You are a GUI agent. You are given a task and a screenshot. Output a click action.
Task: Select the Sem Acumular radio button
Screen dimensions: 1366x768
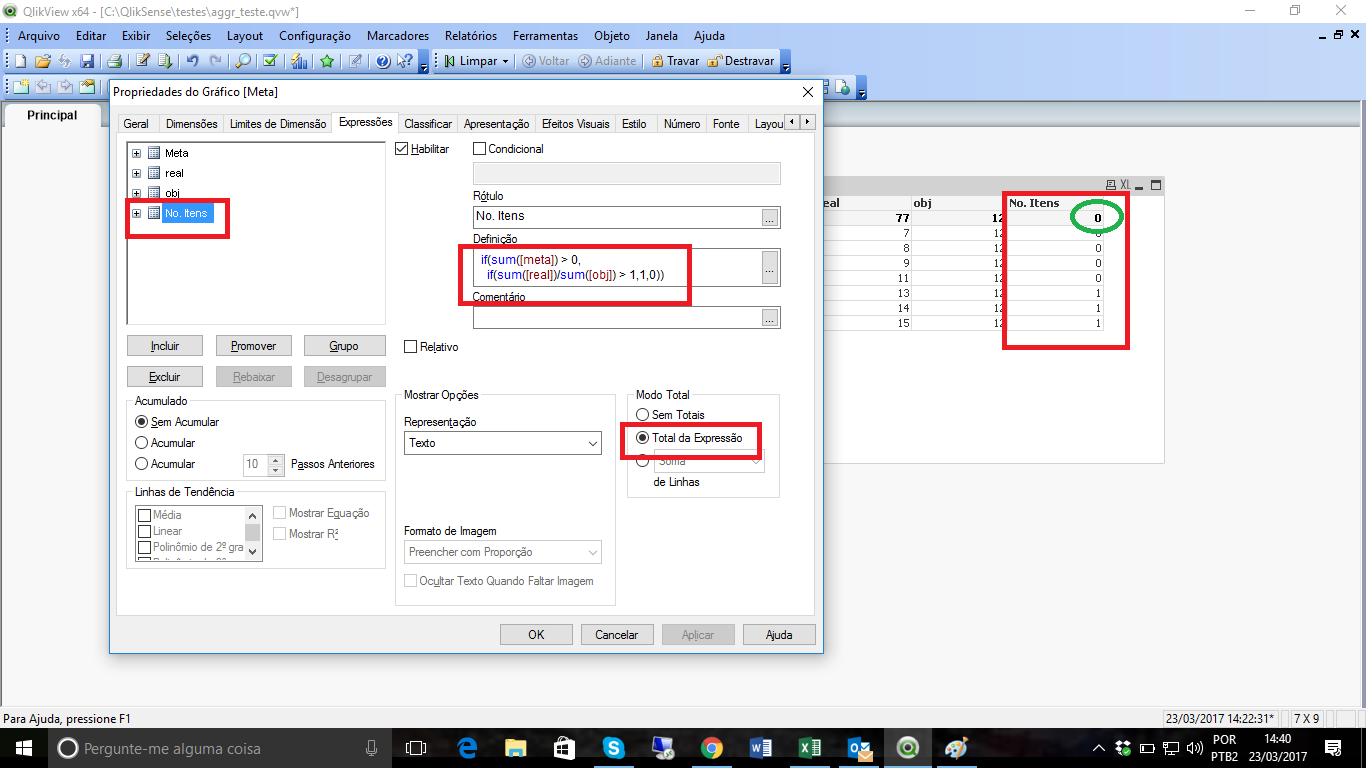(x=141, y=422)
